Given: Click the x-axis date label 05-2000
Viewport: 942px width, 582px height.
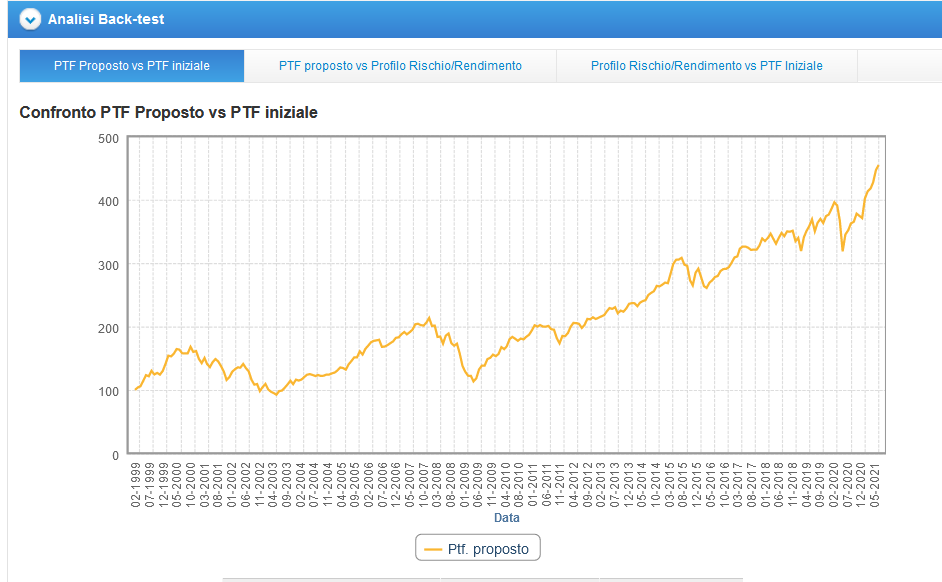Looking at the screenshot, I should tap(177, 485).
